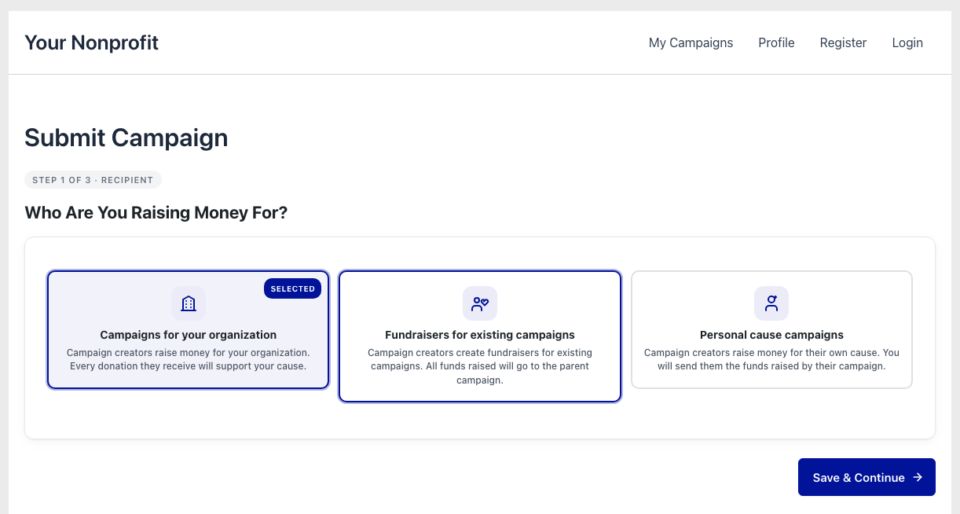Viewport: 960px width, 514px height.
Task: Click the personal cause description text
Action: 771,359
